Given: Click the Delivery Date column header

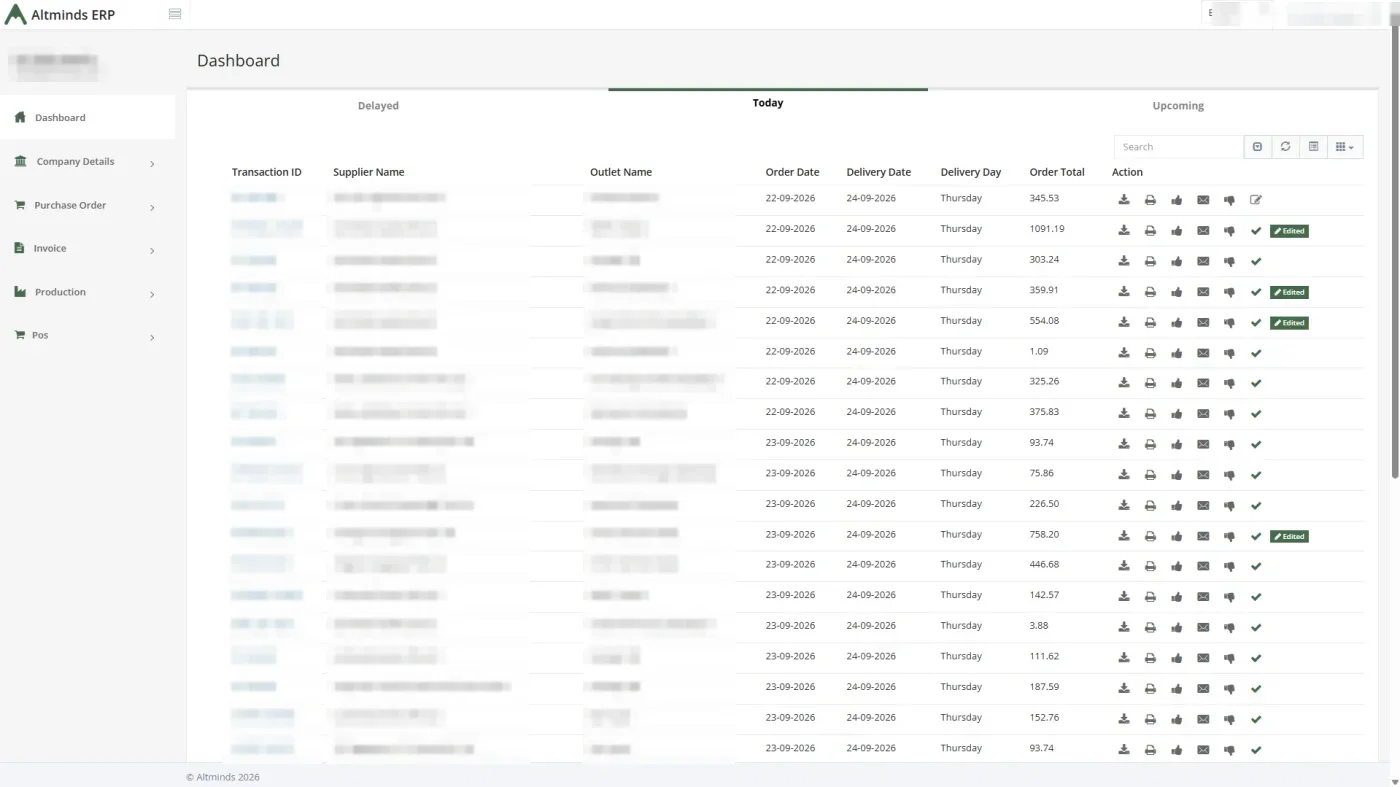Looking at the screenshot, I should click(878, 172).
